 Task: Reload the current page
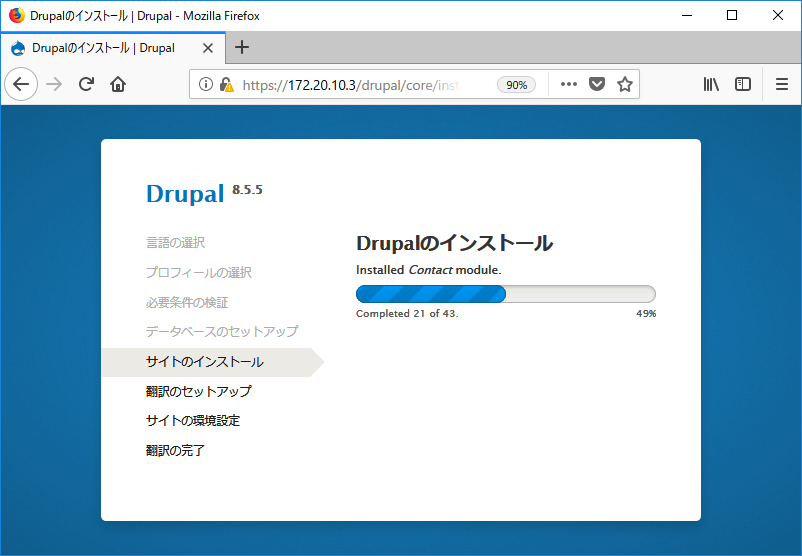(x=86, y=84)
